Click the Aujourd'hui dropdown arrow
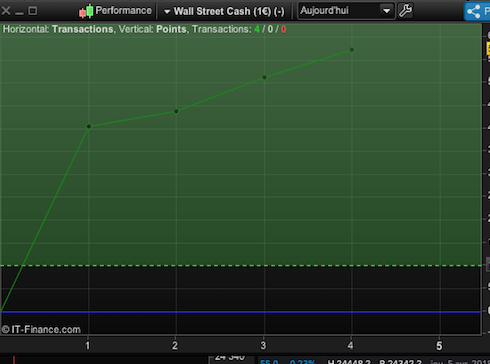 click(386, 11)
